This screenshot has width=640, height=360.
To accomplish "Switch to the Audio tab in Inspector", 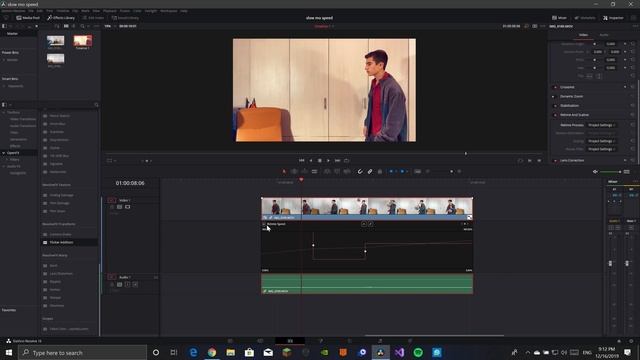I will click(604, 35).
